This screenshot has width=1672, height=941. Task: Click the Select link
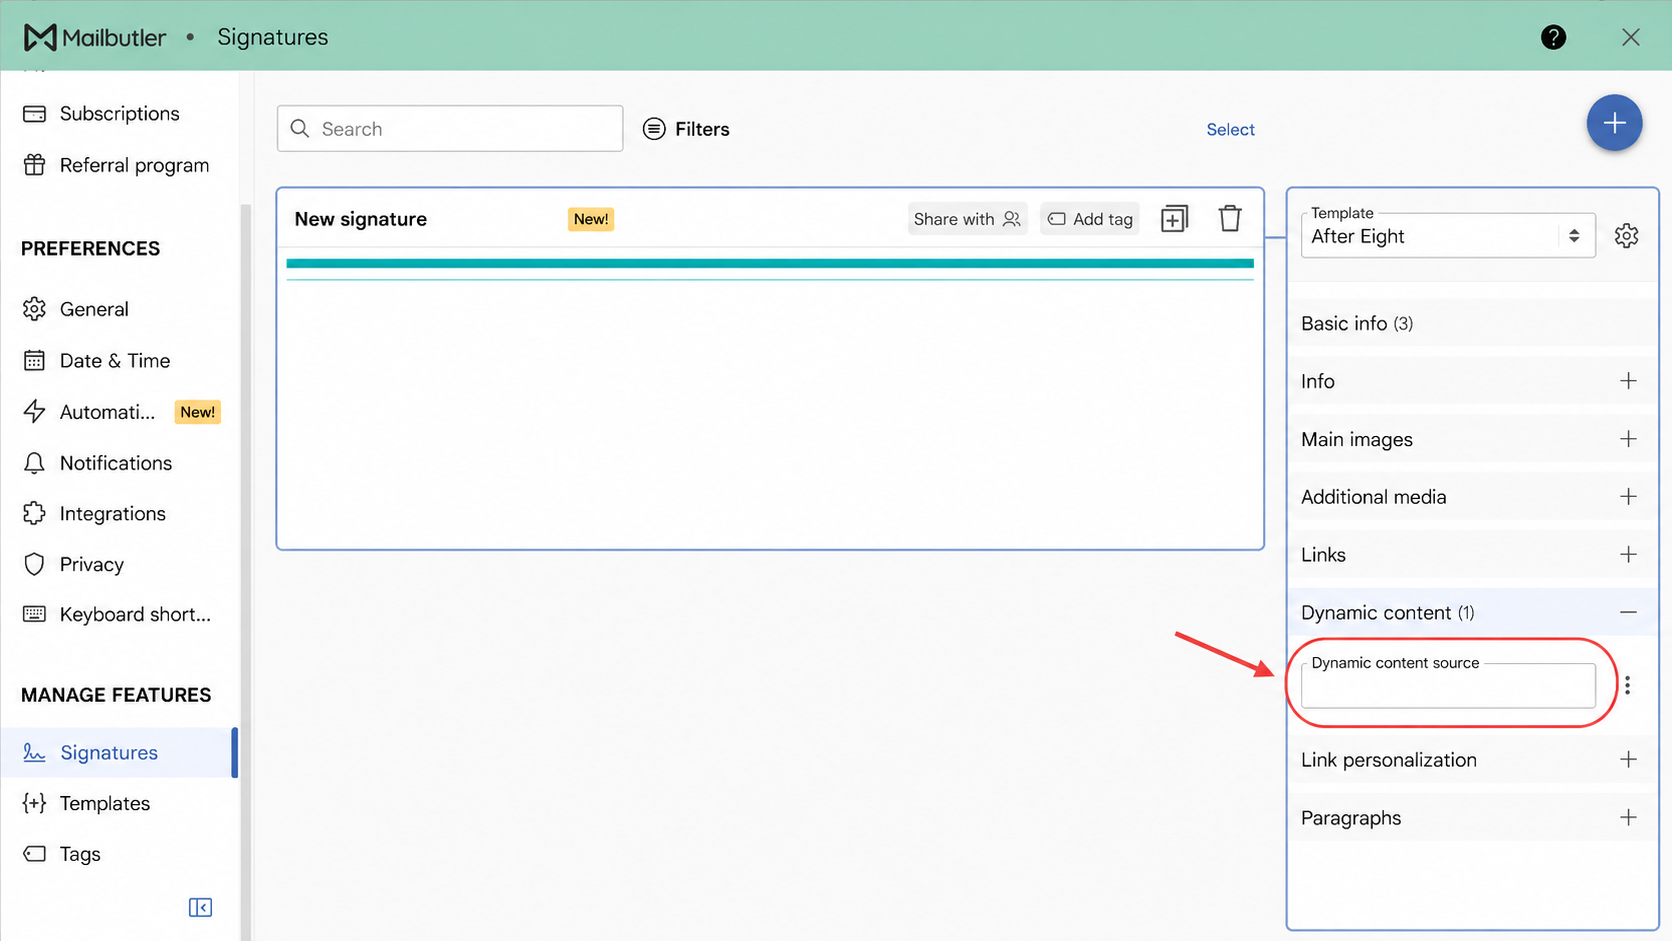[1230, 129]
